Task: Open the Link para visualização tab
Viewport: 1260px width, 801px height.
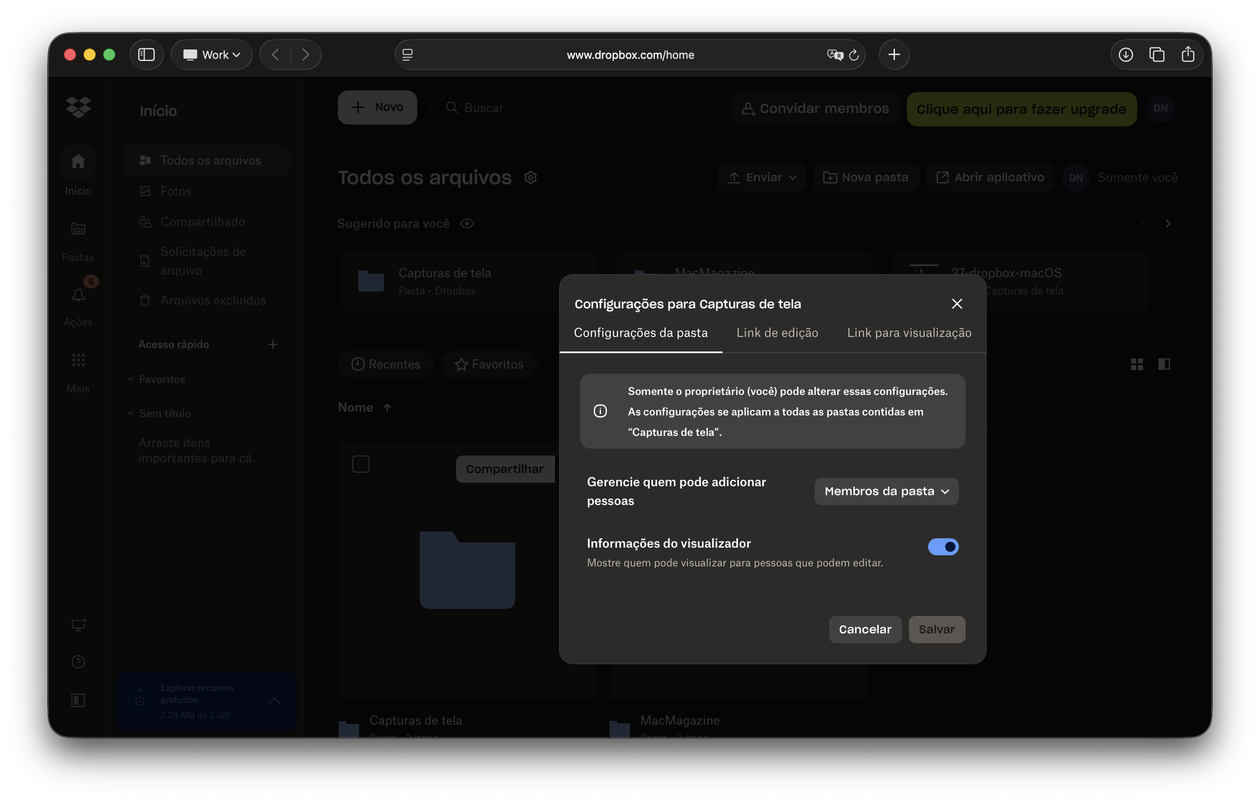Action: tap(908, 332)
